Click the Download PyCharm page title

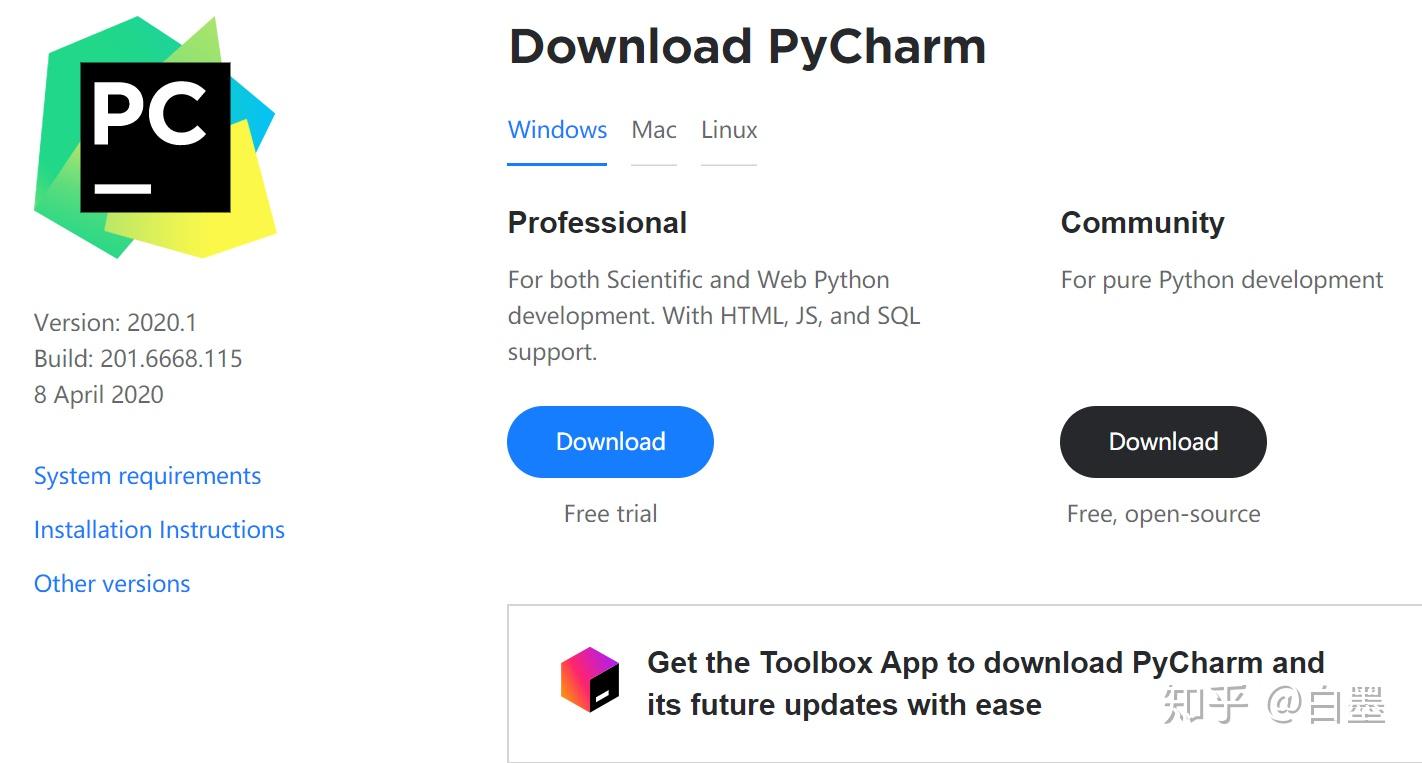747,45
